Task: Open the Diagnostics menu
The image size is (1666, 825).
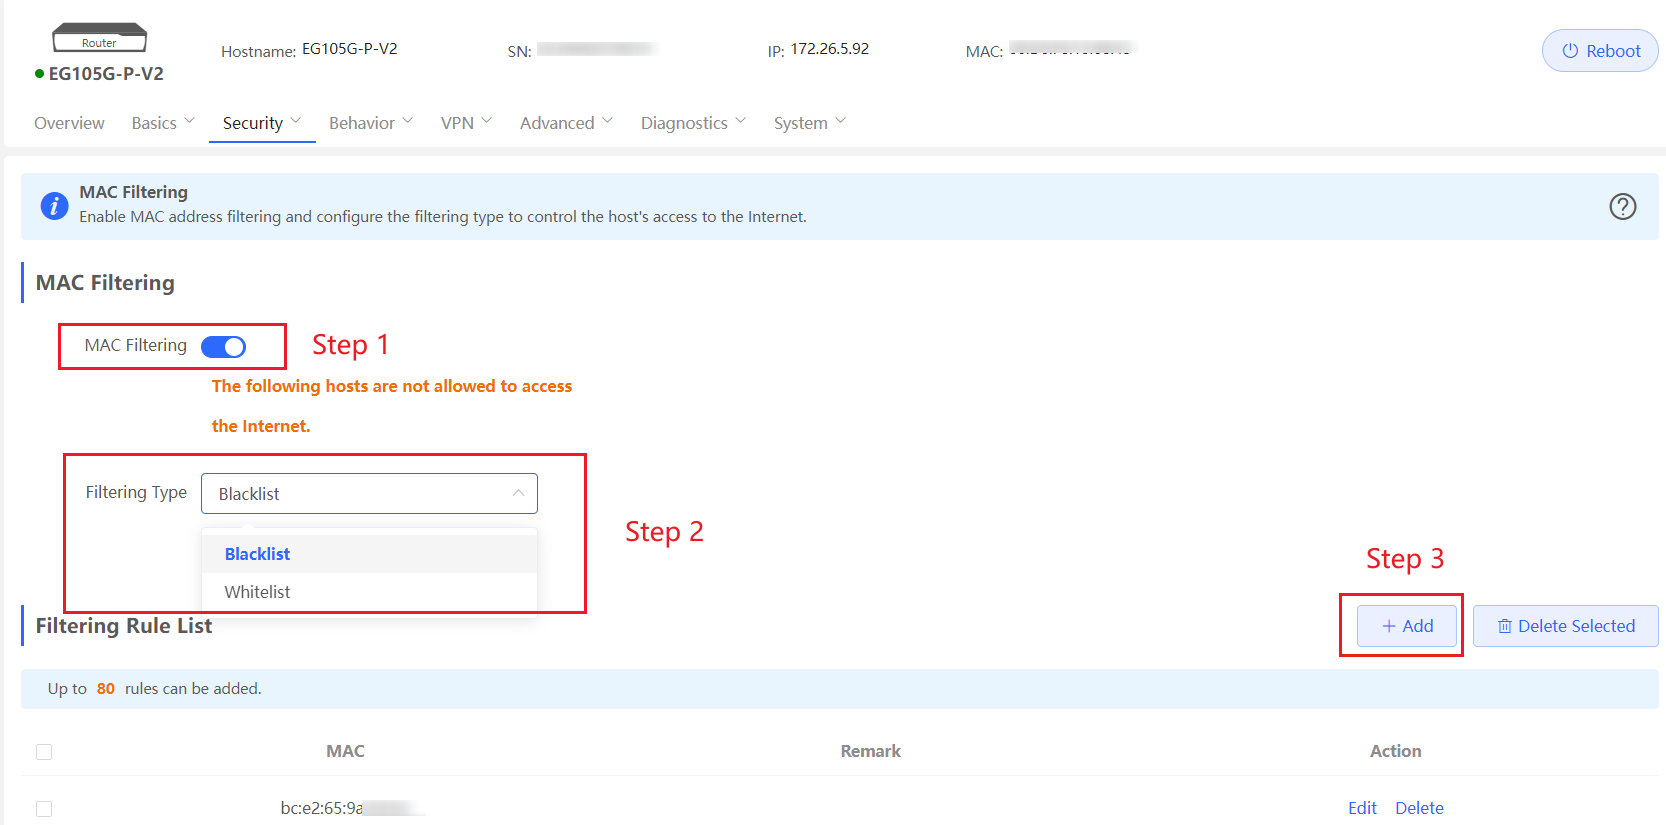Action: 693,123
